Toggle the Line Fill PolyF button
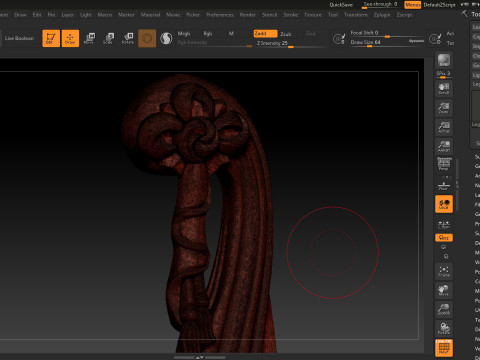 pyautogui.click(x=444, y=348)
